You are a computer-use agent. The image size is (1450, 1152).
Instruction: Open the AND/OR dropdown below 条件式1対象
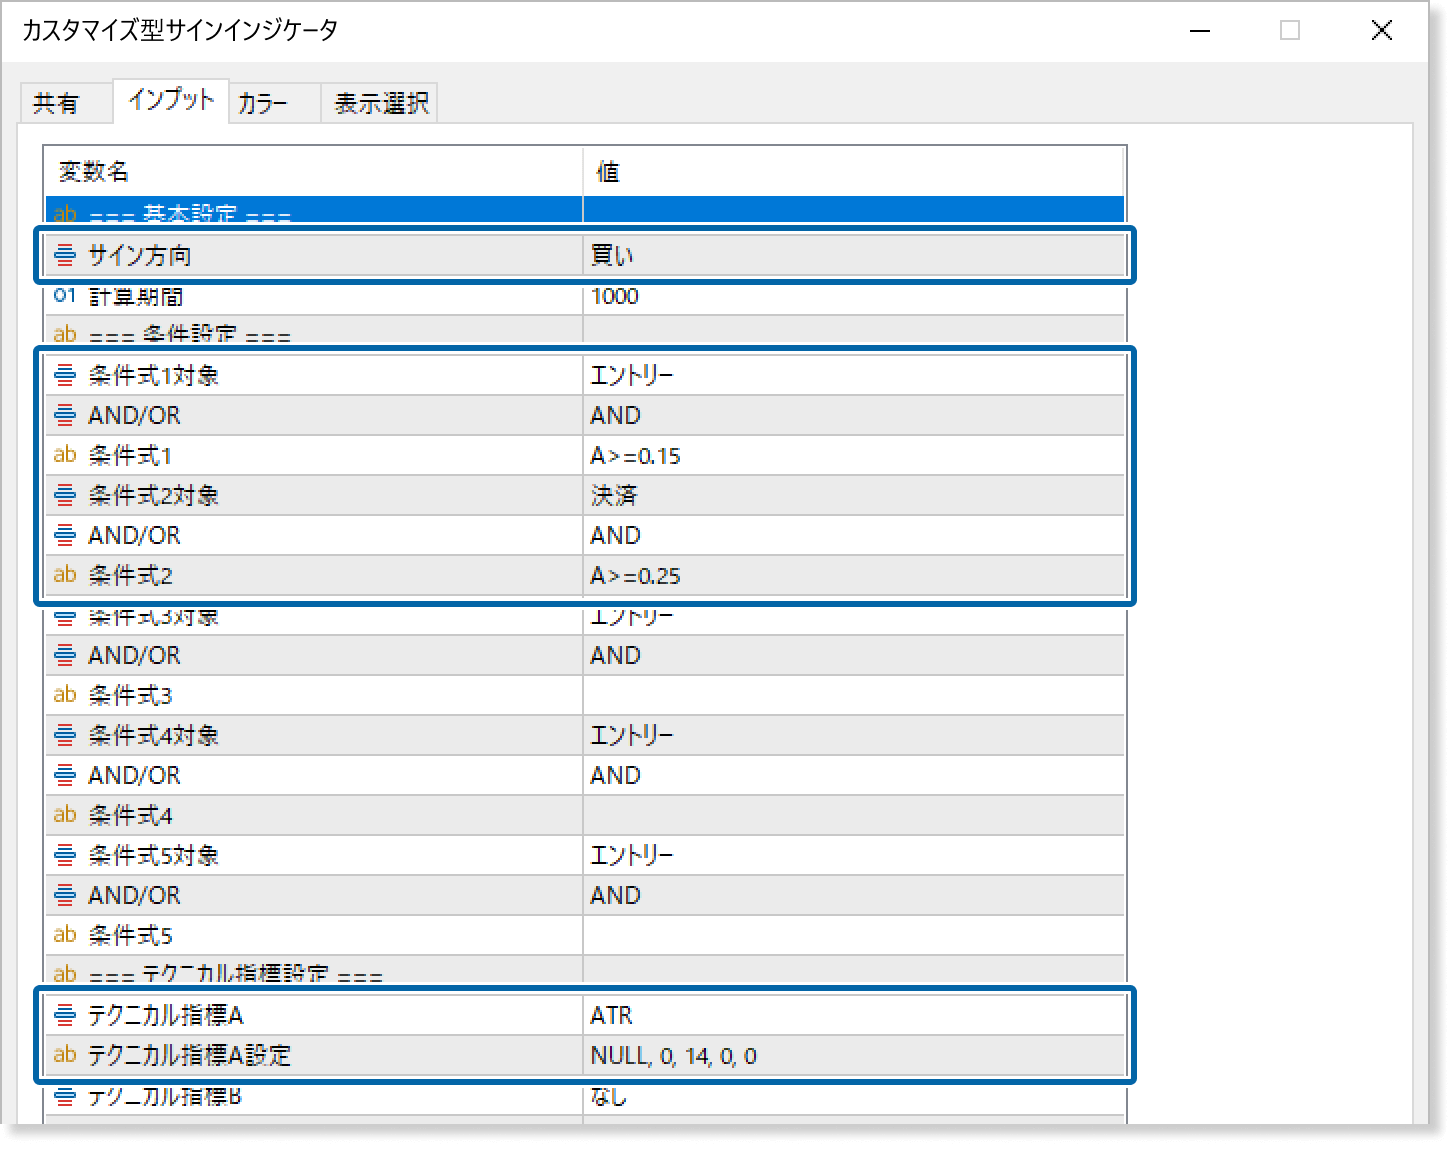click(850, 415)
